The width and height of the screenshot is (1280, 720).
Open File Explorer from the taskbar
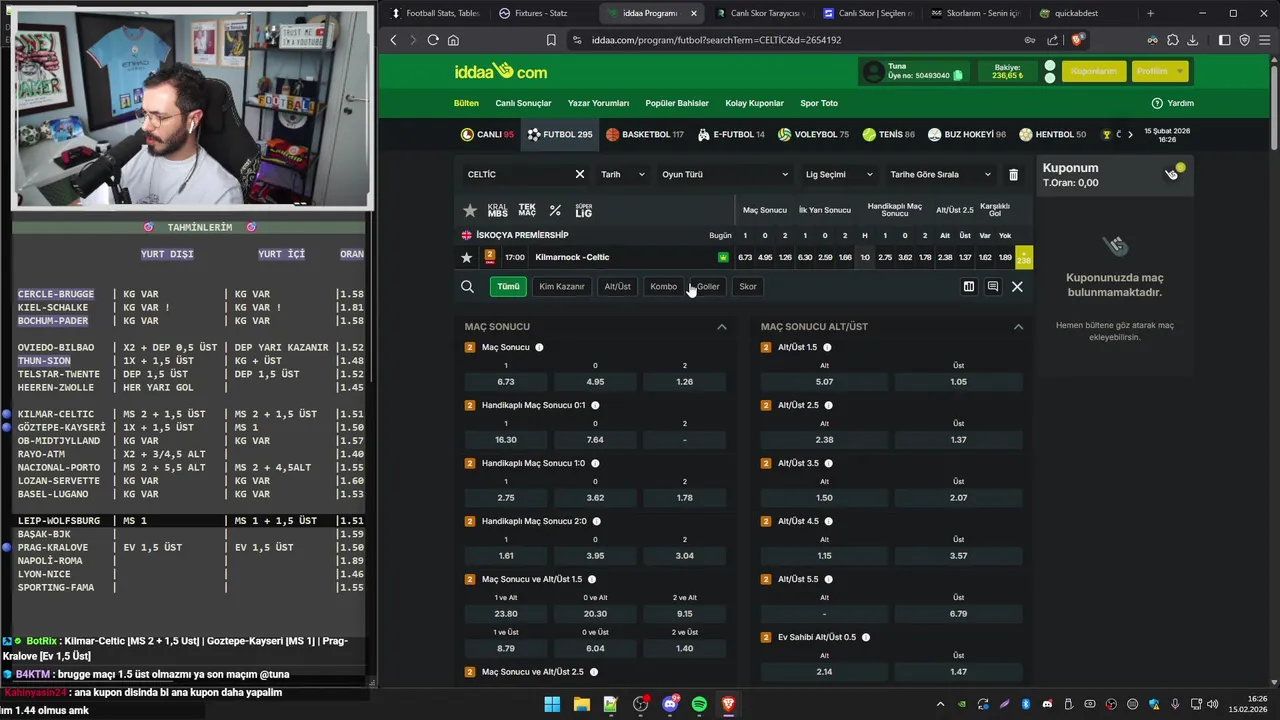(x=581, y=704)
